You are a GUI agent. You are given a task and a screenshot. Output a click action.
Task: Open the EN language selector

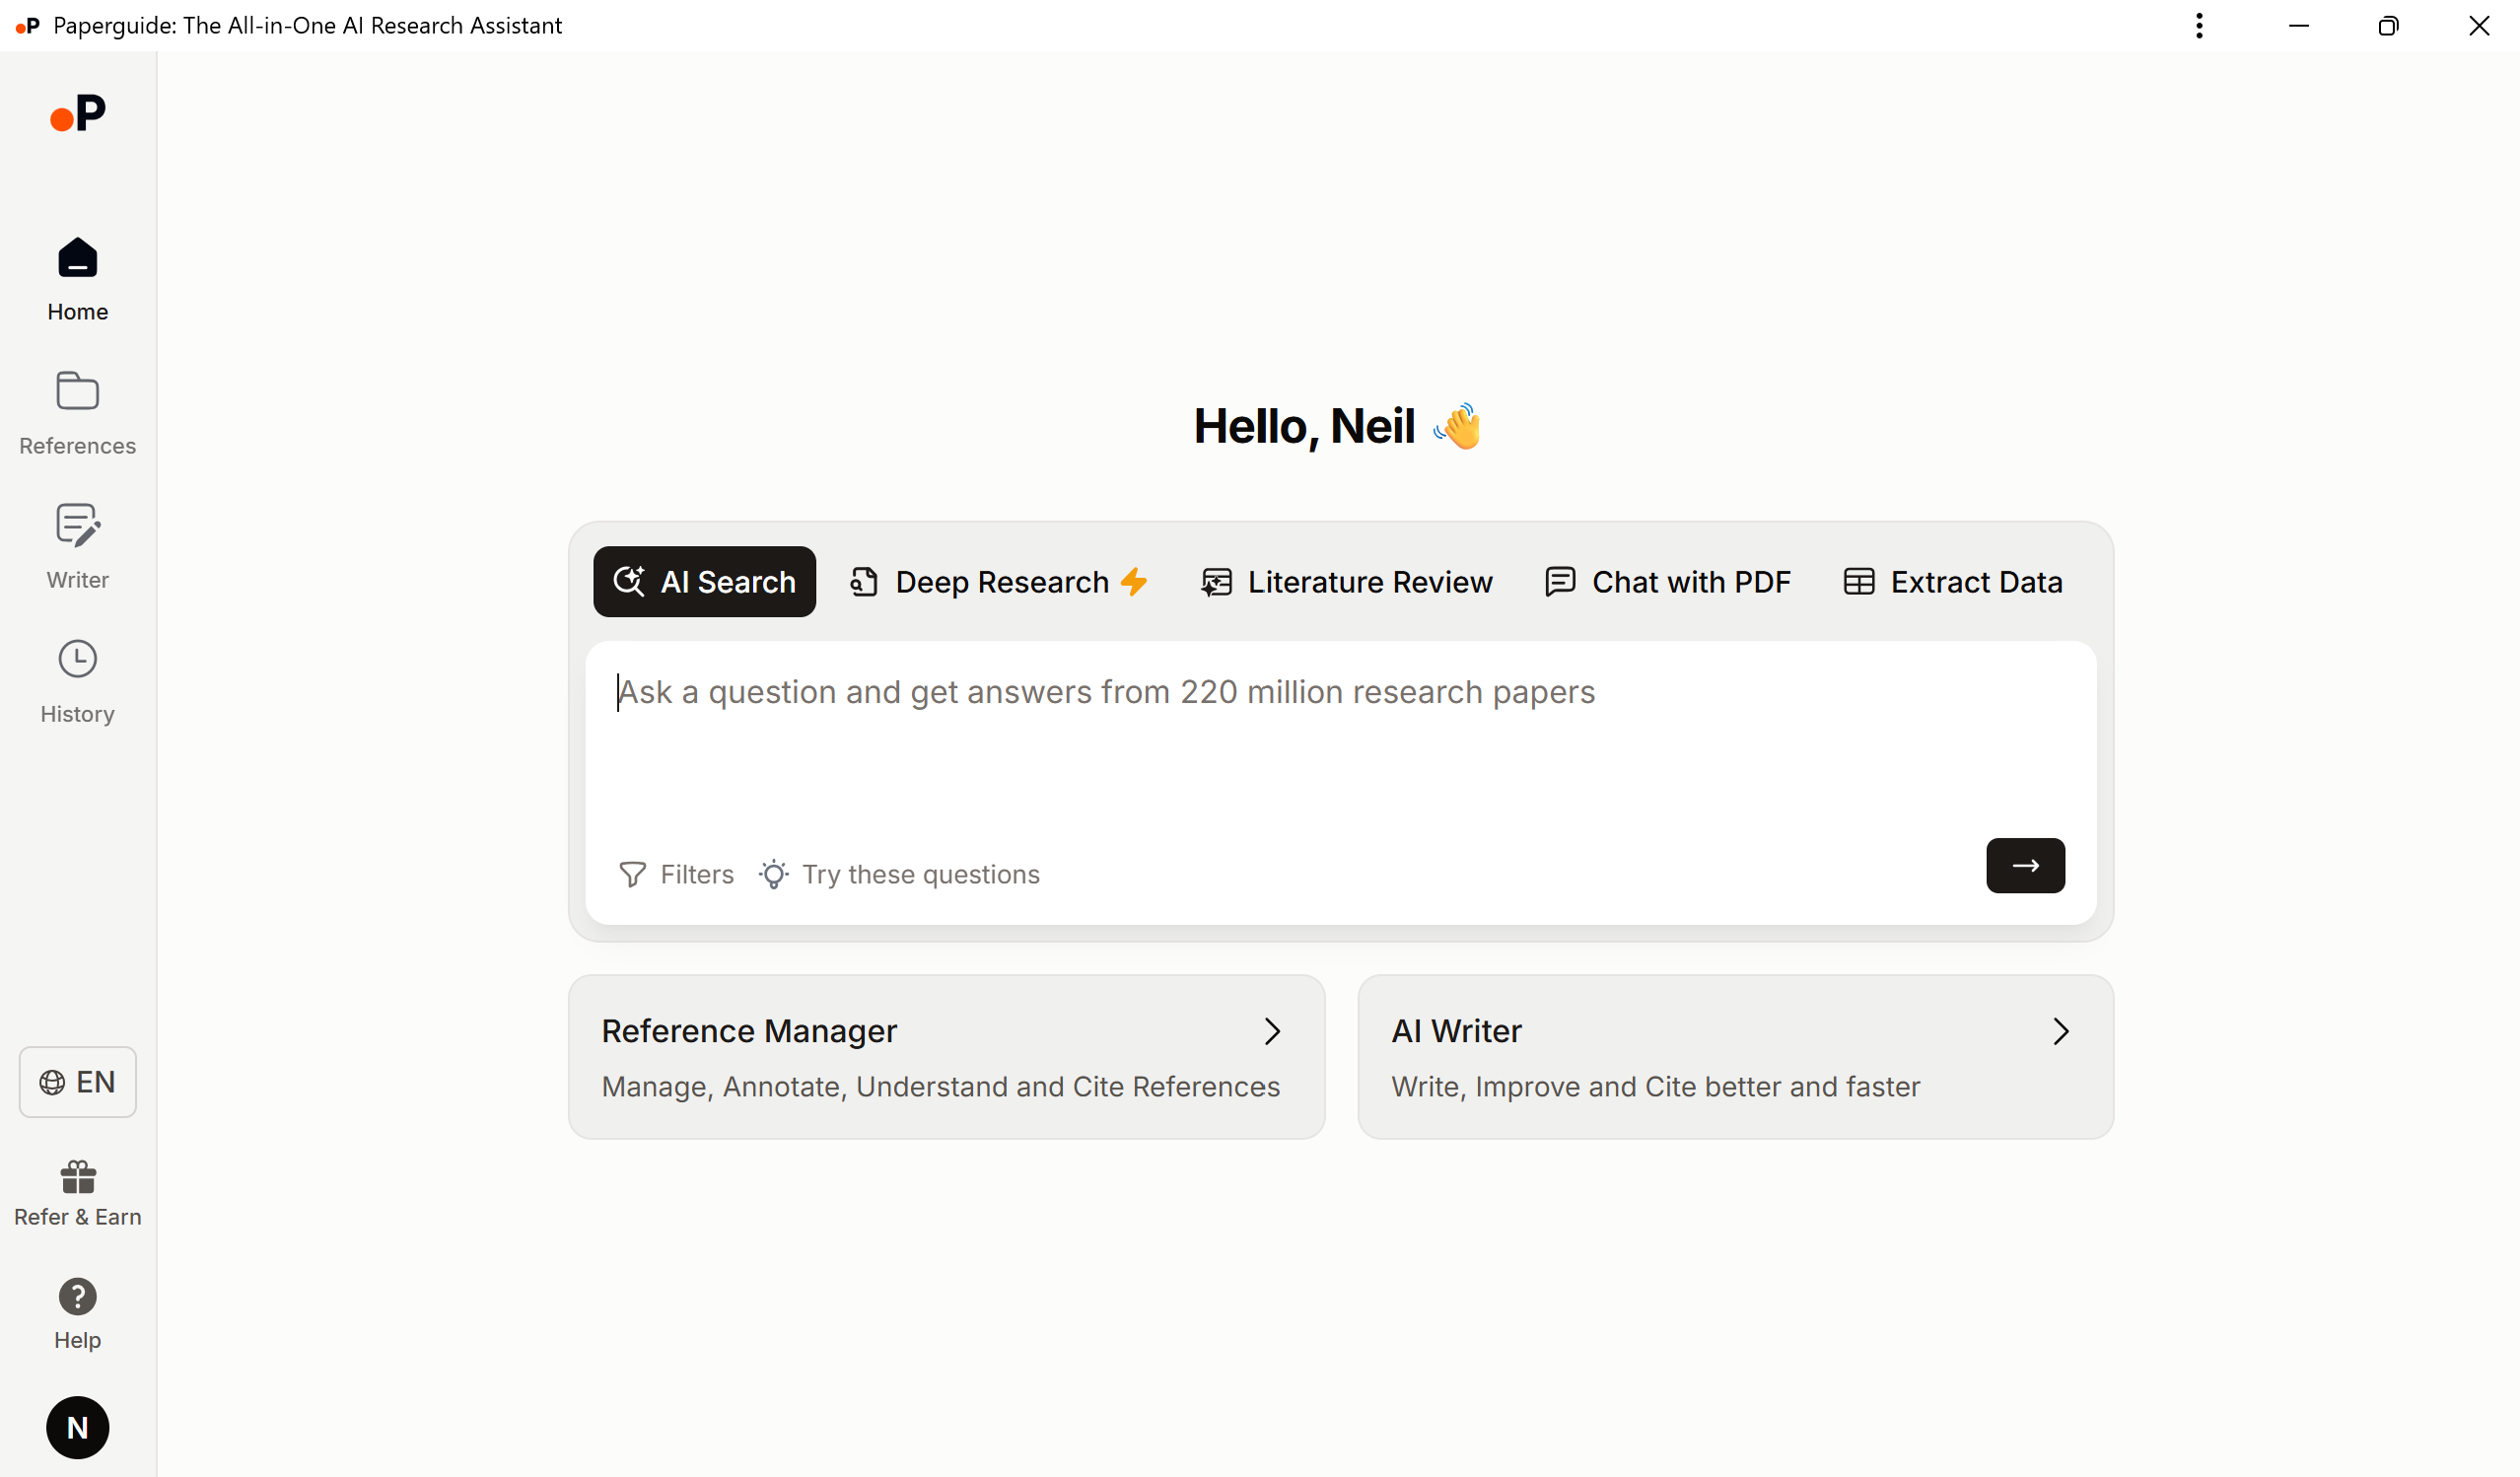click(x=77, y=1082)
